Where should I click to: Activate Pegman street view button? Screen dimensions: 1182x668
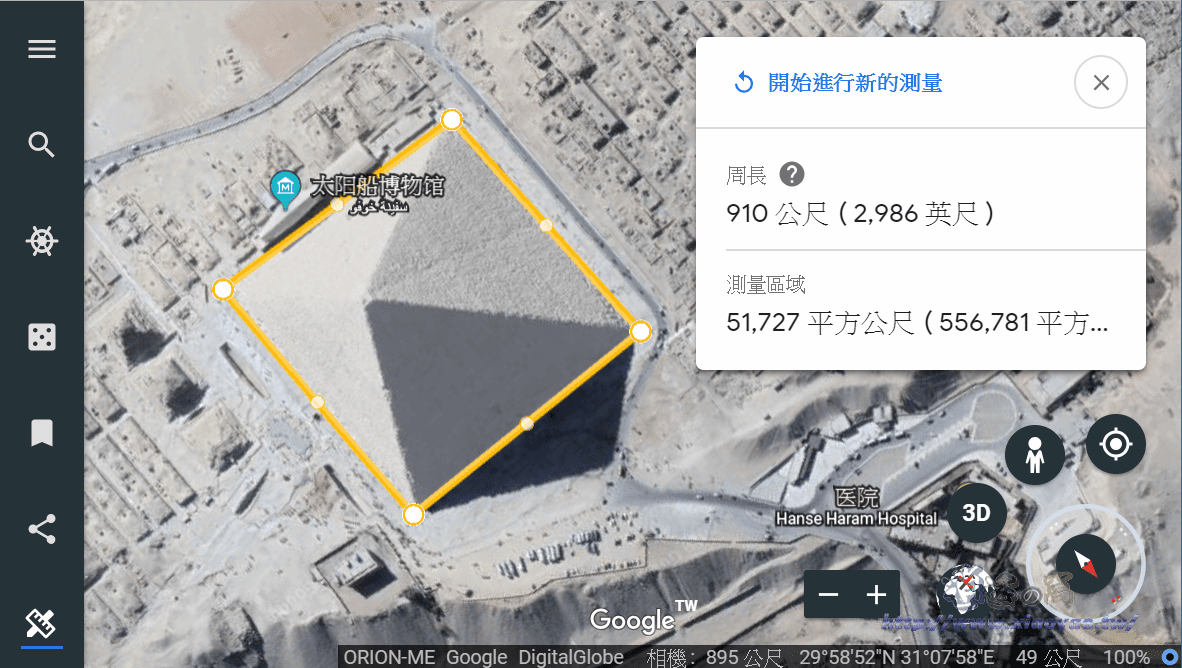pyautogui.click(x=1035, y=455)
